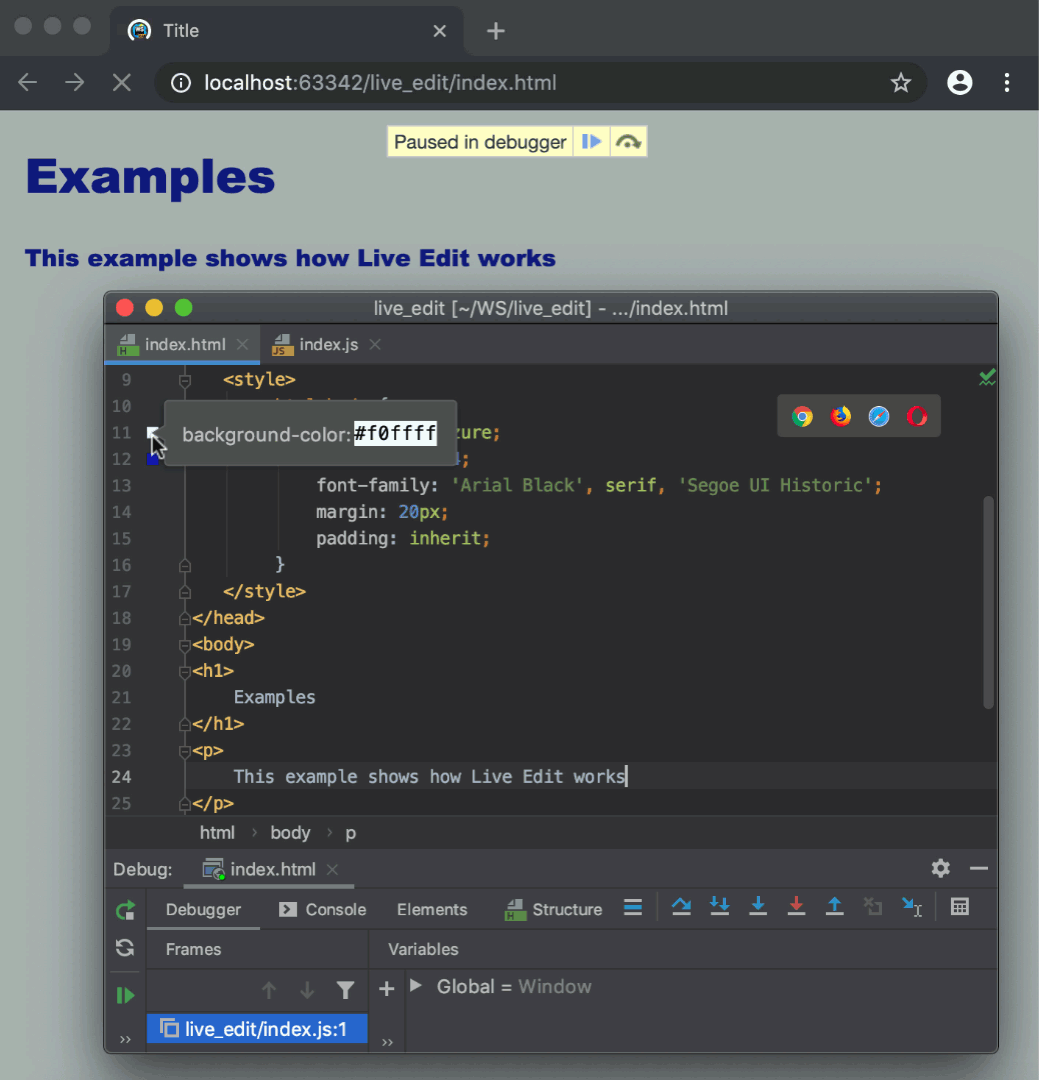The image size is (1039, 1080).
Task: Add a new watch with the plus button
Action: pyautogui.click(x=386, y=987)
